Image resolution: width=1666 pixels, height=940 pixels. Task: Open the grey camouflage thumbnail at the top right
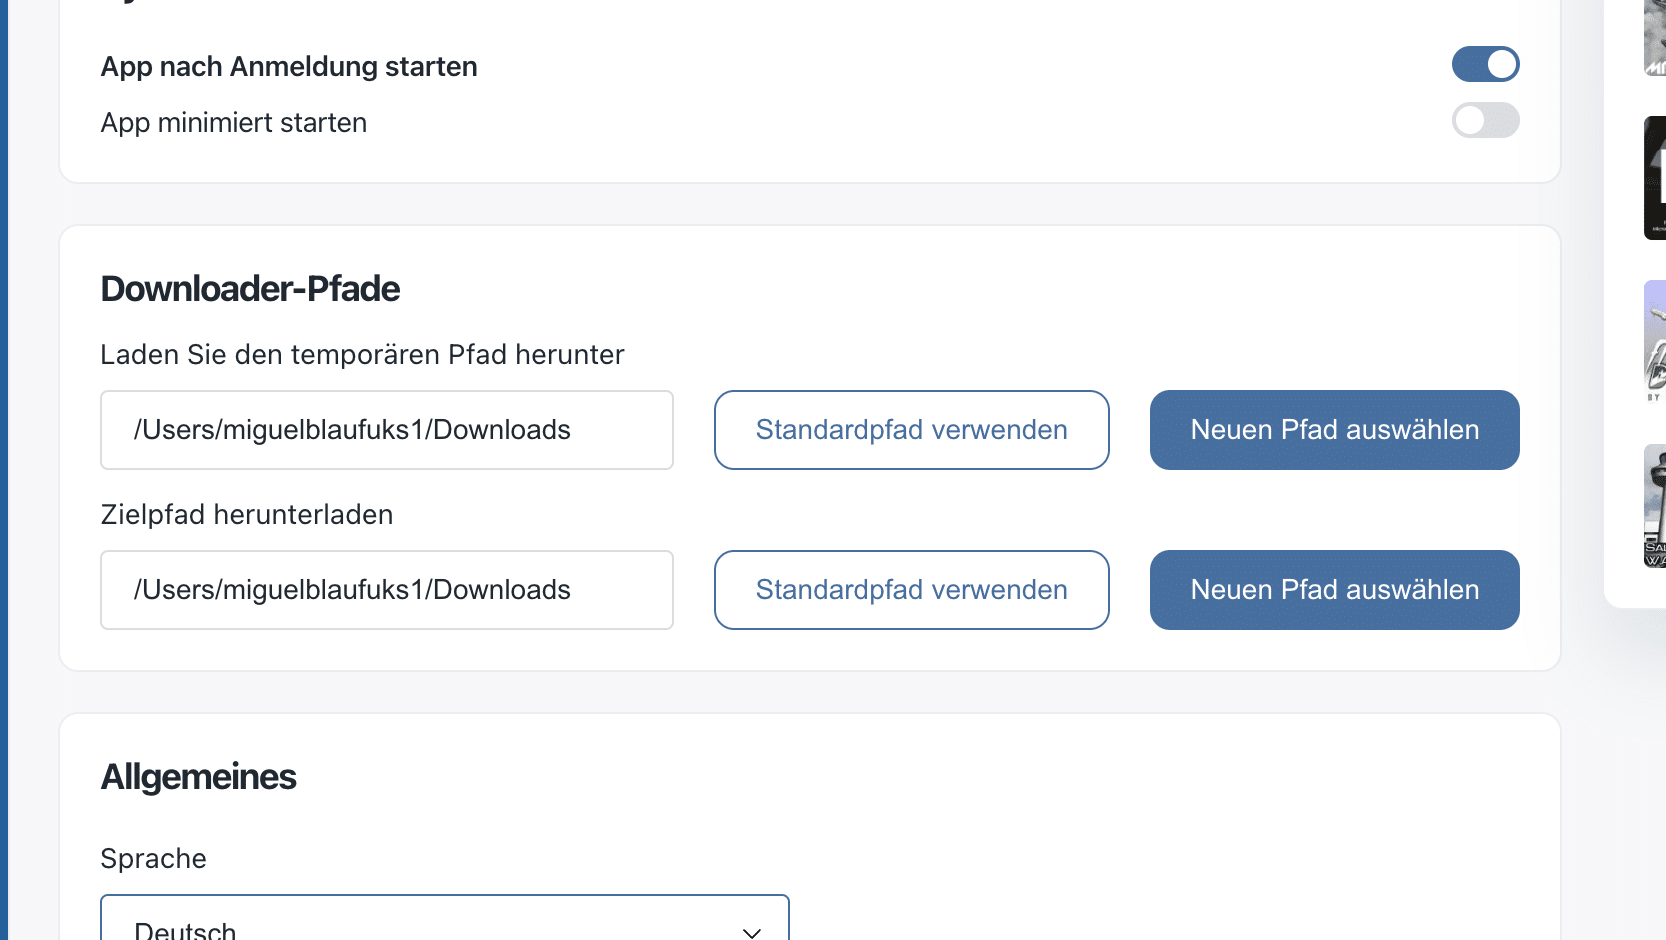[x=1655, y=38]
